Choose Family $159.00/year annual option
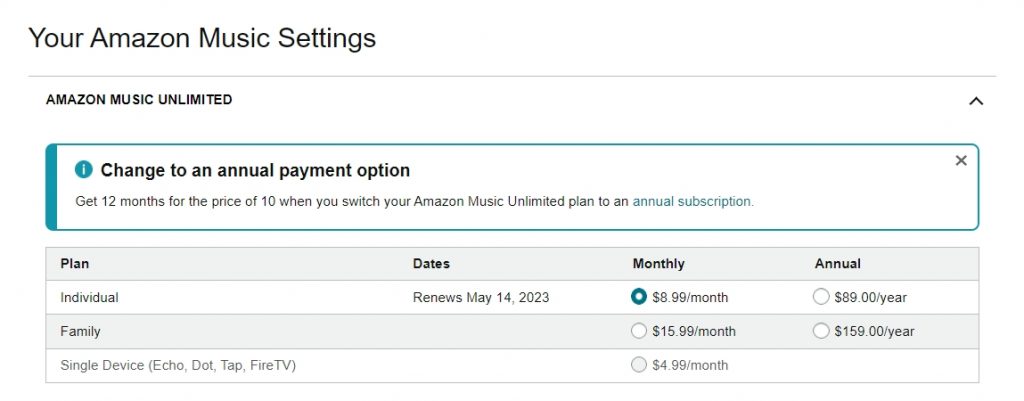The image size is (1024, 401). point(821,331)
